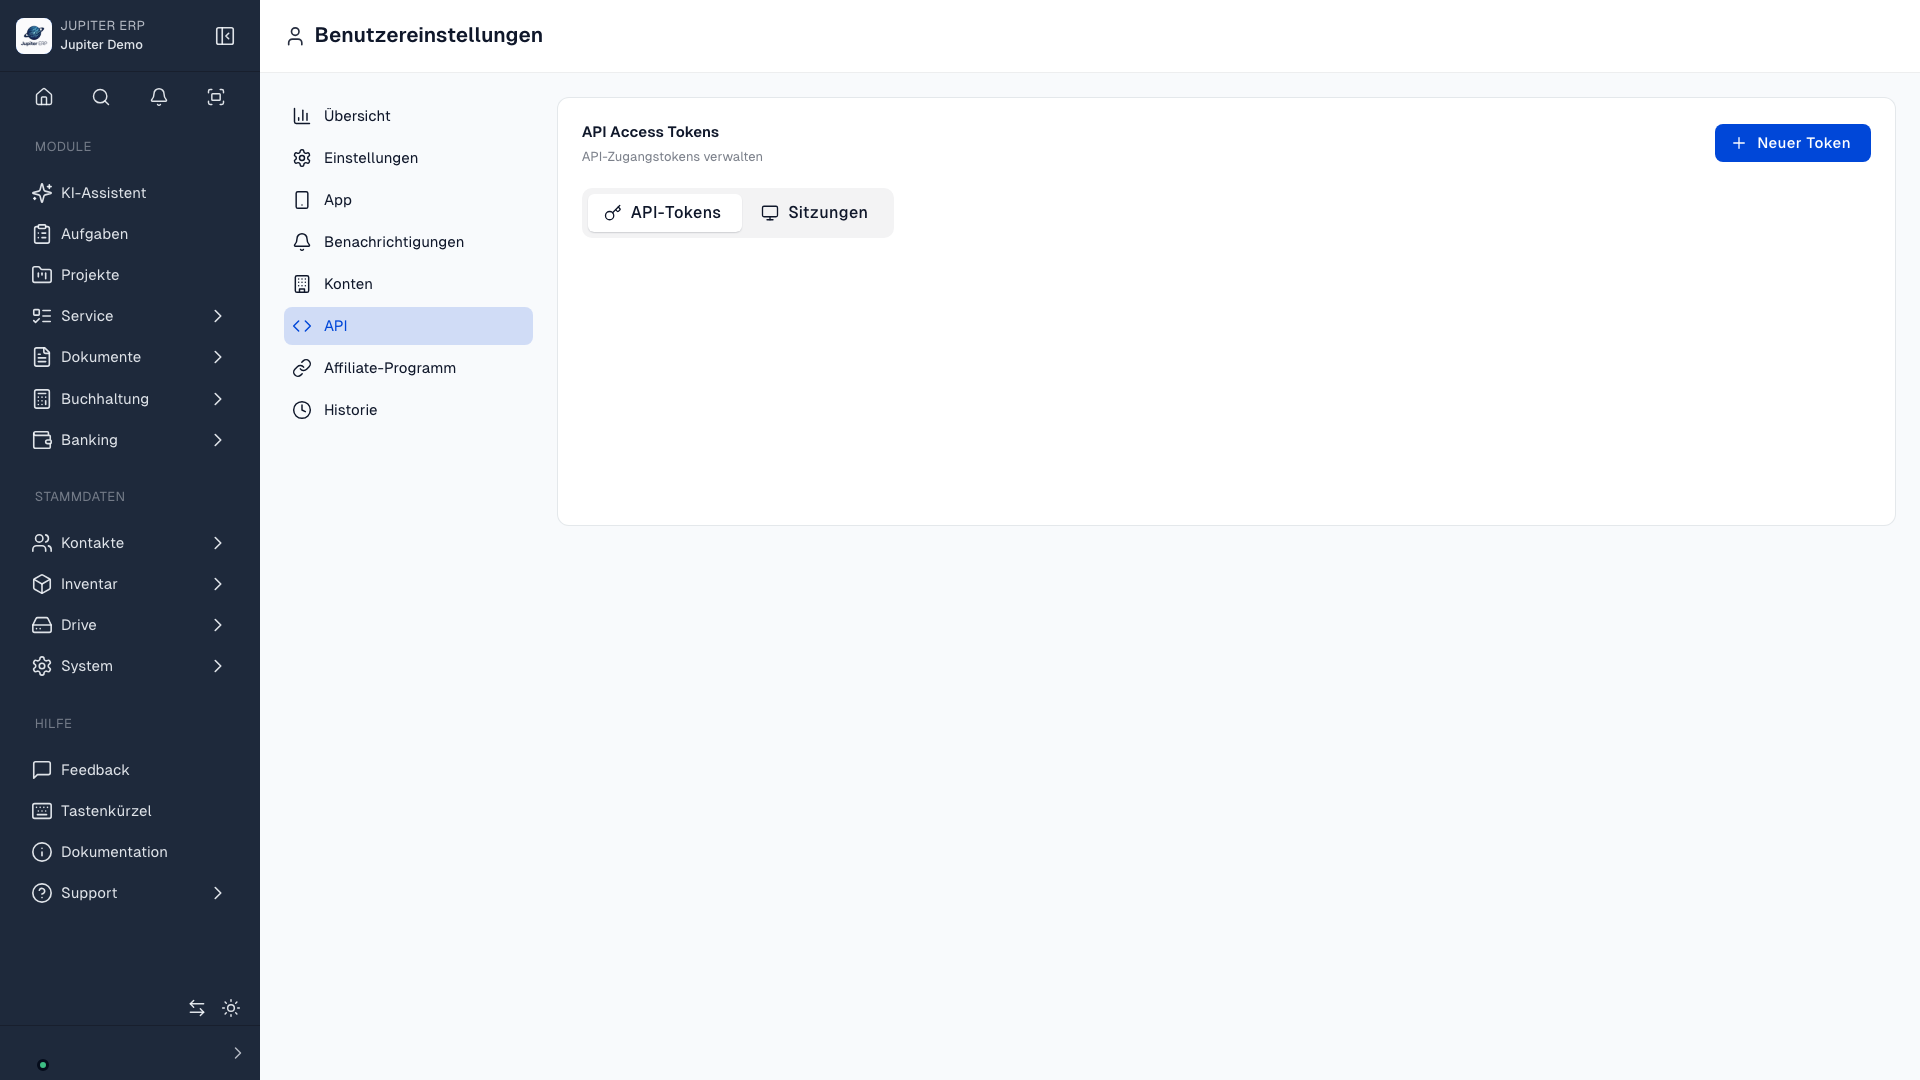
Task: Open Feedback from help section
Action: (x=130, y=770)
